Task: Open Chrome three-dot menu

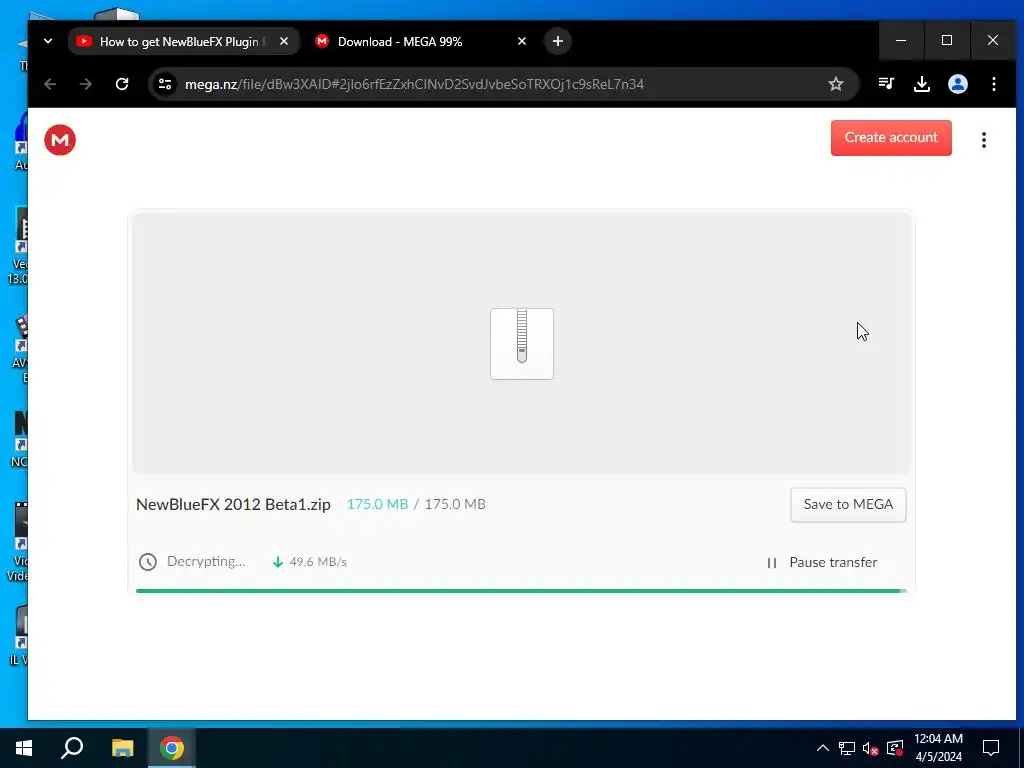Action: coord(993,84)
